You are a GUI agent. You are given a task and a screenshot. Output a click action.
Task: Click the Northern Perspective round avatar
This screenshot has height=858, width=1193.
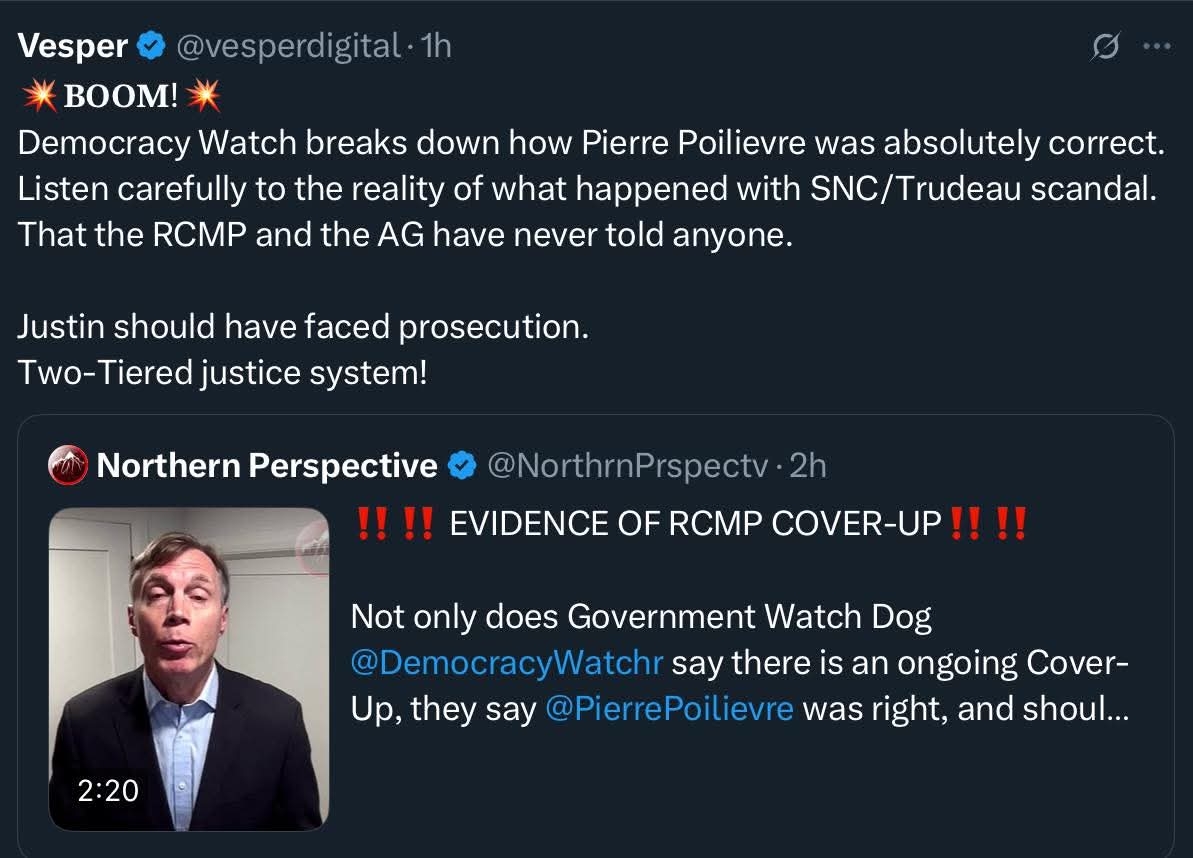click(68, 466)
